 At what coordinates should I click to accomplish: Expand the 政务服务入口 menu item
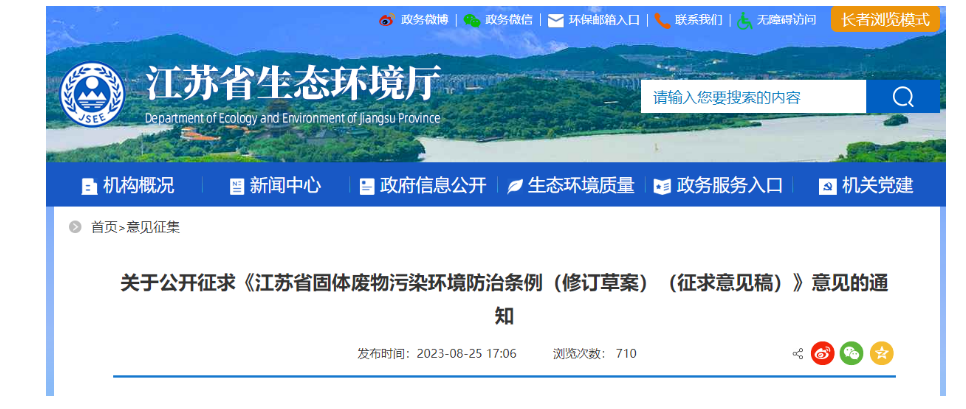(x=718, y=186)
